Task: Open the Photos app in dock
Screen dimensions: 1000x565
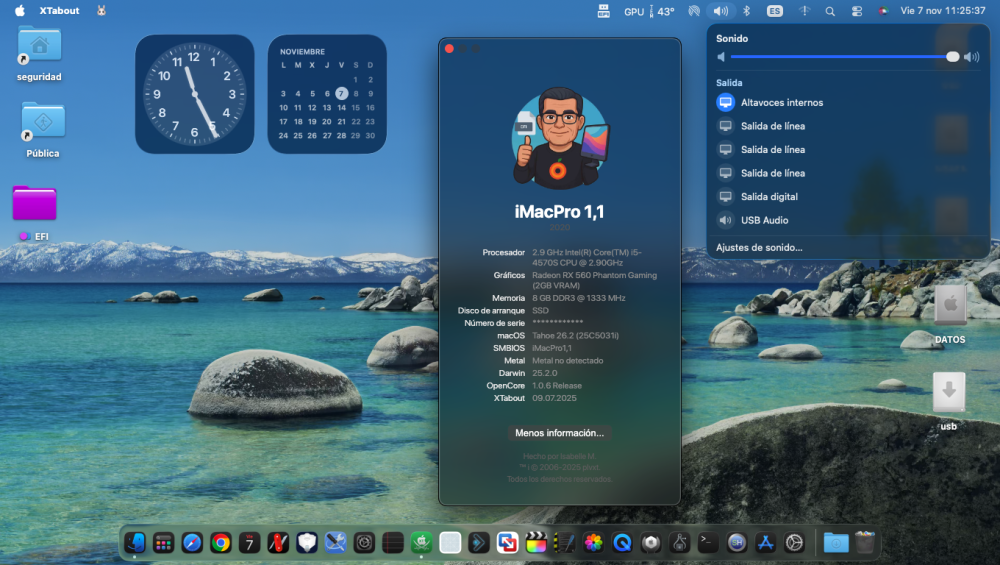Action: [x=594, y=543]
